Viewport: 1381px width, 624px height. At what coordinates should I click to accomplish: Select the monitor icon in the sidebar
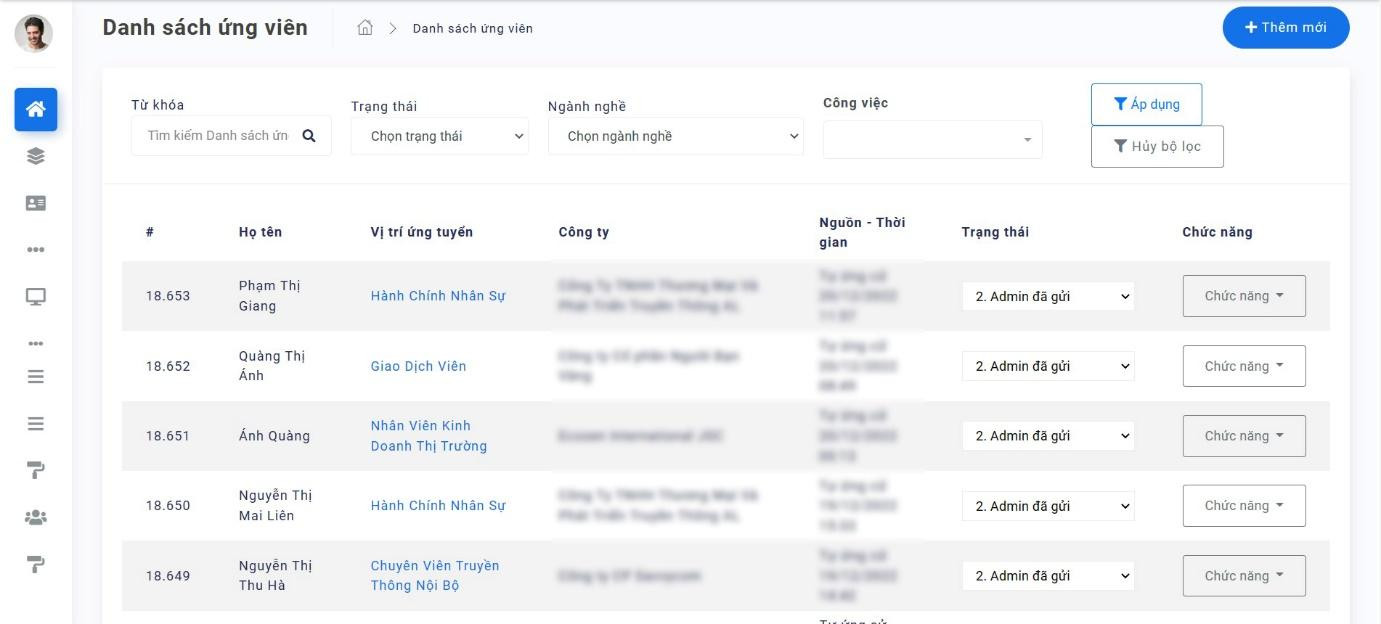point(36,296)
